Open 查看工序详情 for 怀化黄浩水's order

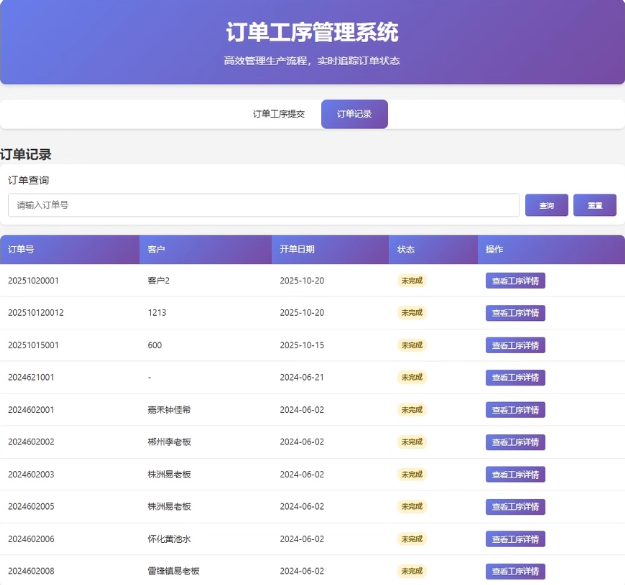(x=515, y=539)
